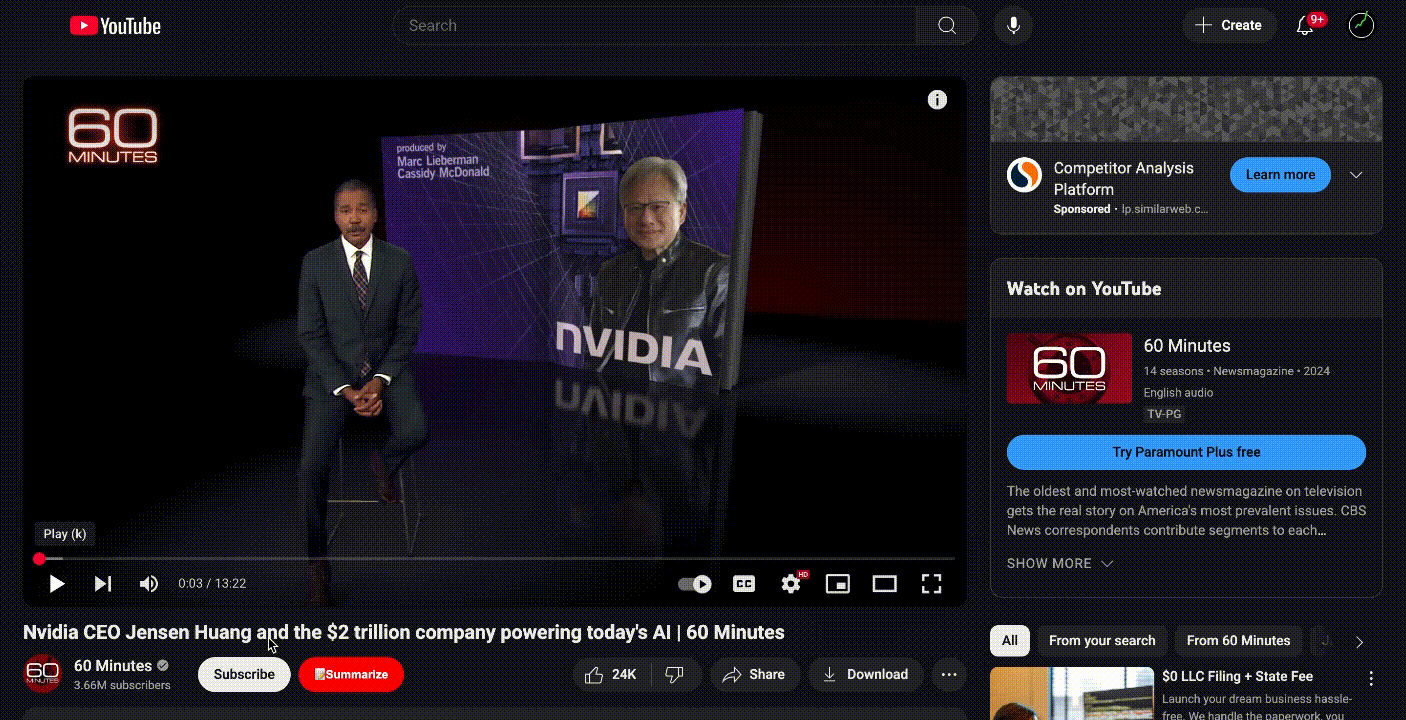This screenshot has height=720, width=1406.
Task: Switch to theater mode
Action: (x=884, y=583)
